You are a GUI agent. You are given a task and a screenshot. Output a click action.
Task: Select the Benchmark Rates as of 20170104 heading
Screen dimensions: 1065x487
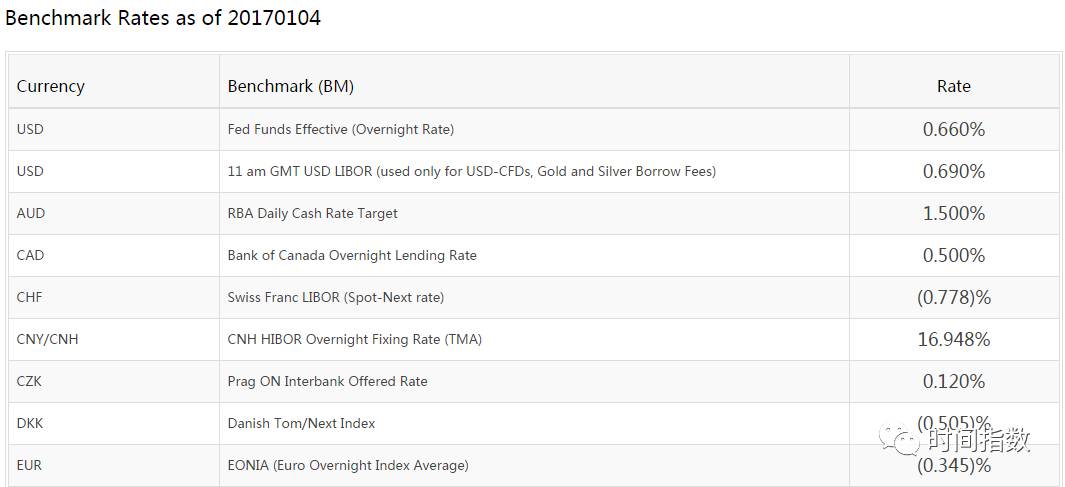[163, 18]
